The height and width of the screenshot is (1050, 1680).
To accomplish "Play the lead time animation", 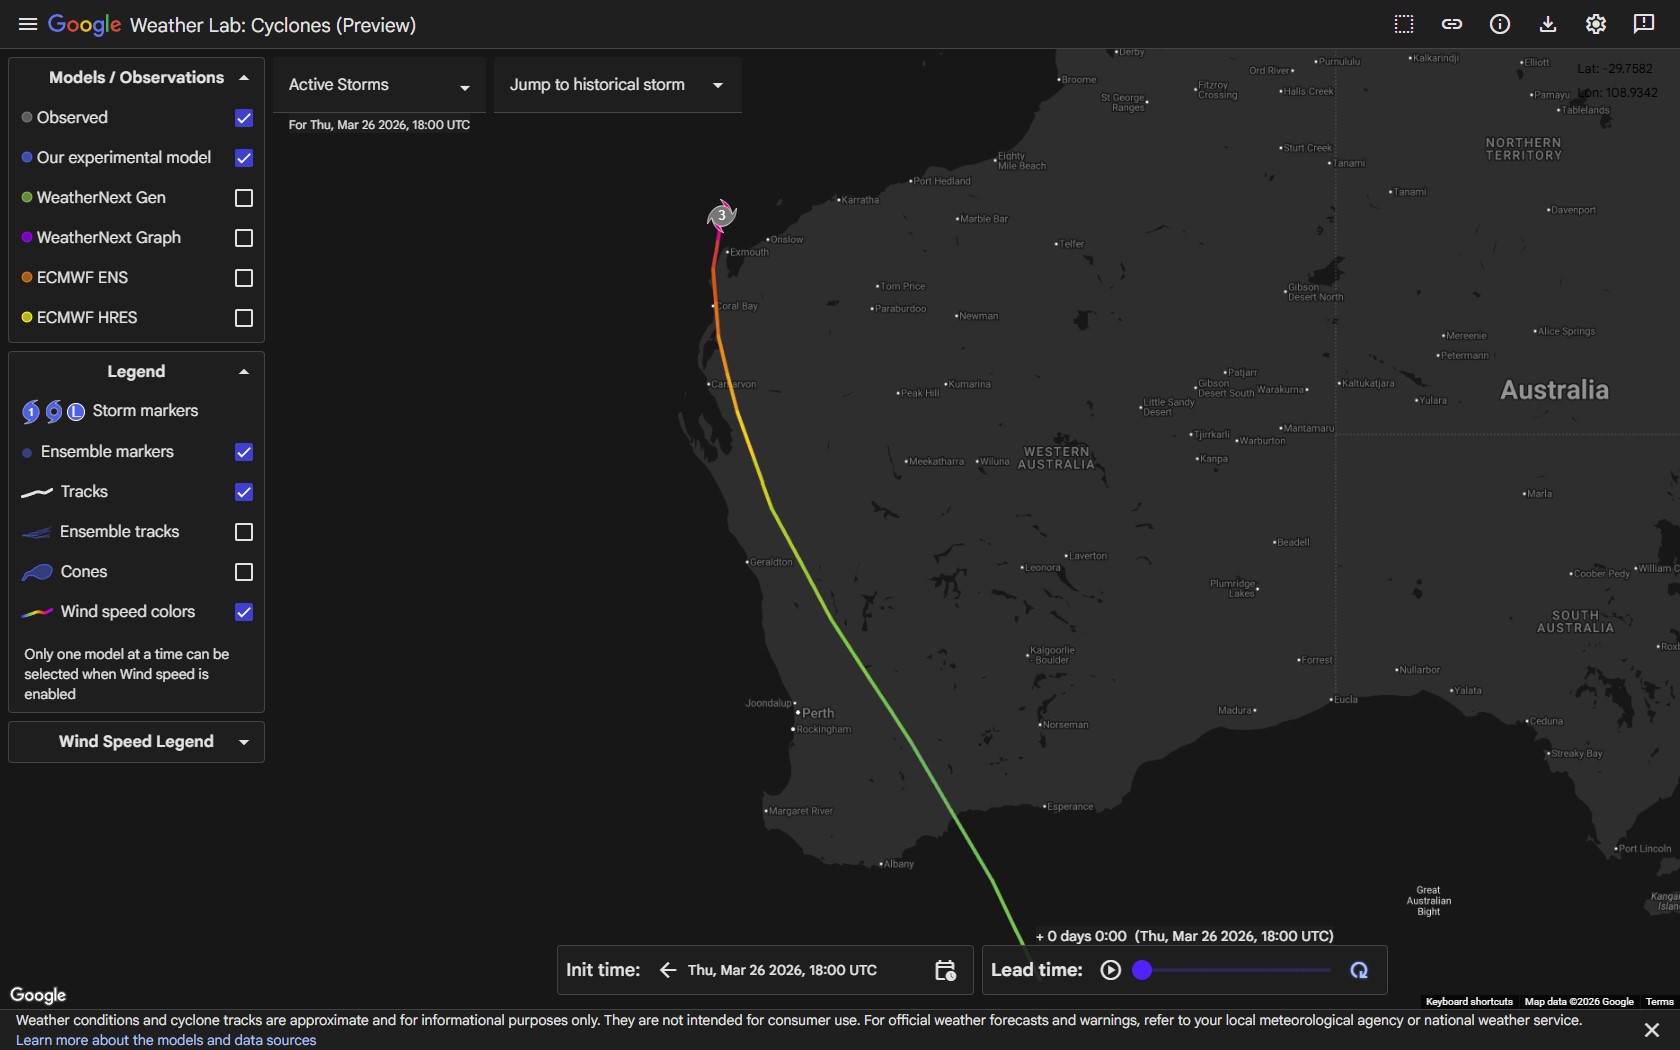I will (1110, 970).
